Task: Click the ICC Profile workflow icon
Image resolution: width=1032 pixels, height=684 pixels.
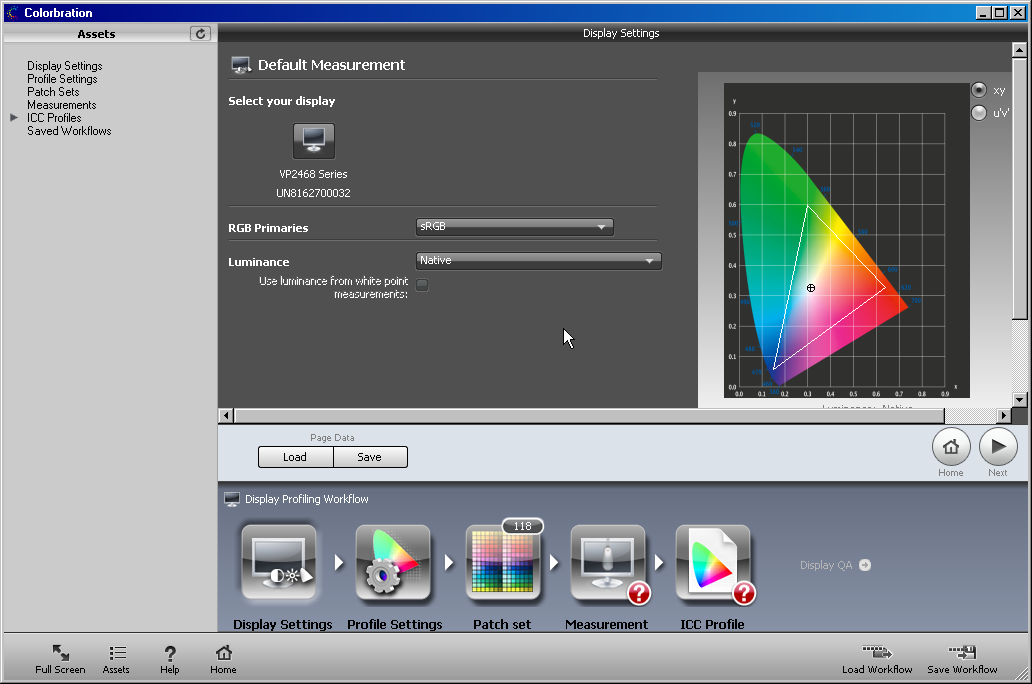Action: tap(713, 563)
